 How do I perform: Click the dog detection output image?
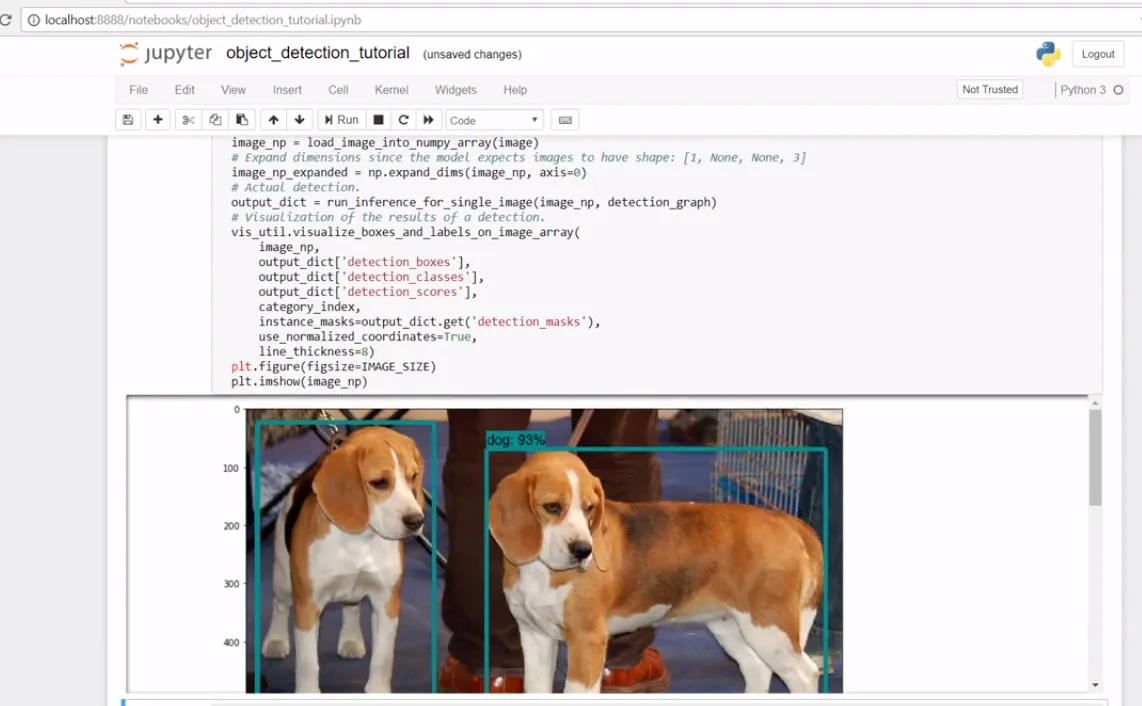coord(543,550)
